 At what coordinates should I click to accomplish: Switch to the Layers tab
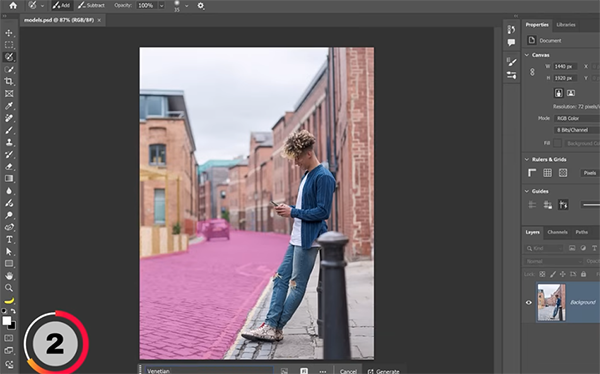(x=532, y=232)
